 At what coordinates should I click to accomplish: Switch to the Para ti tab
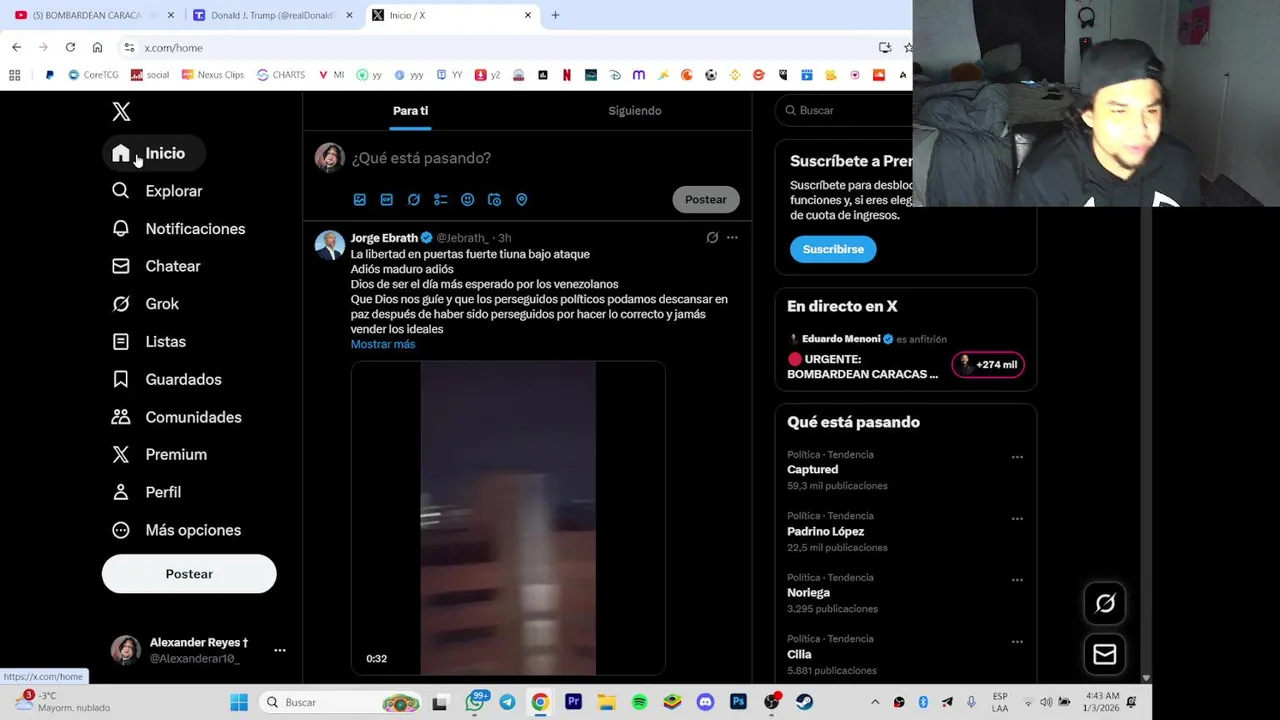[x=410, y=111]
